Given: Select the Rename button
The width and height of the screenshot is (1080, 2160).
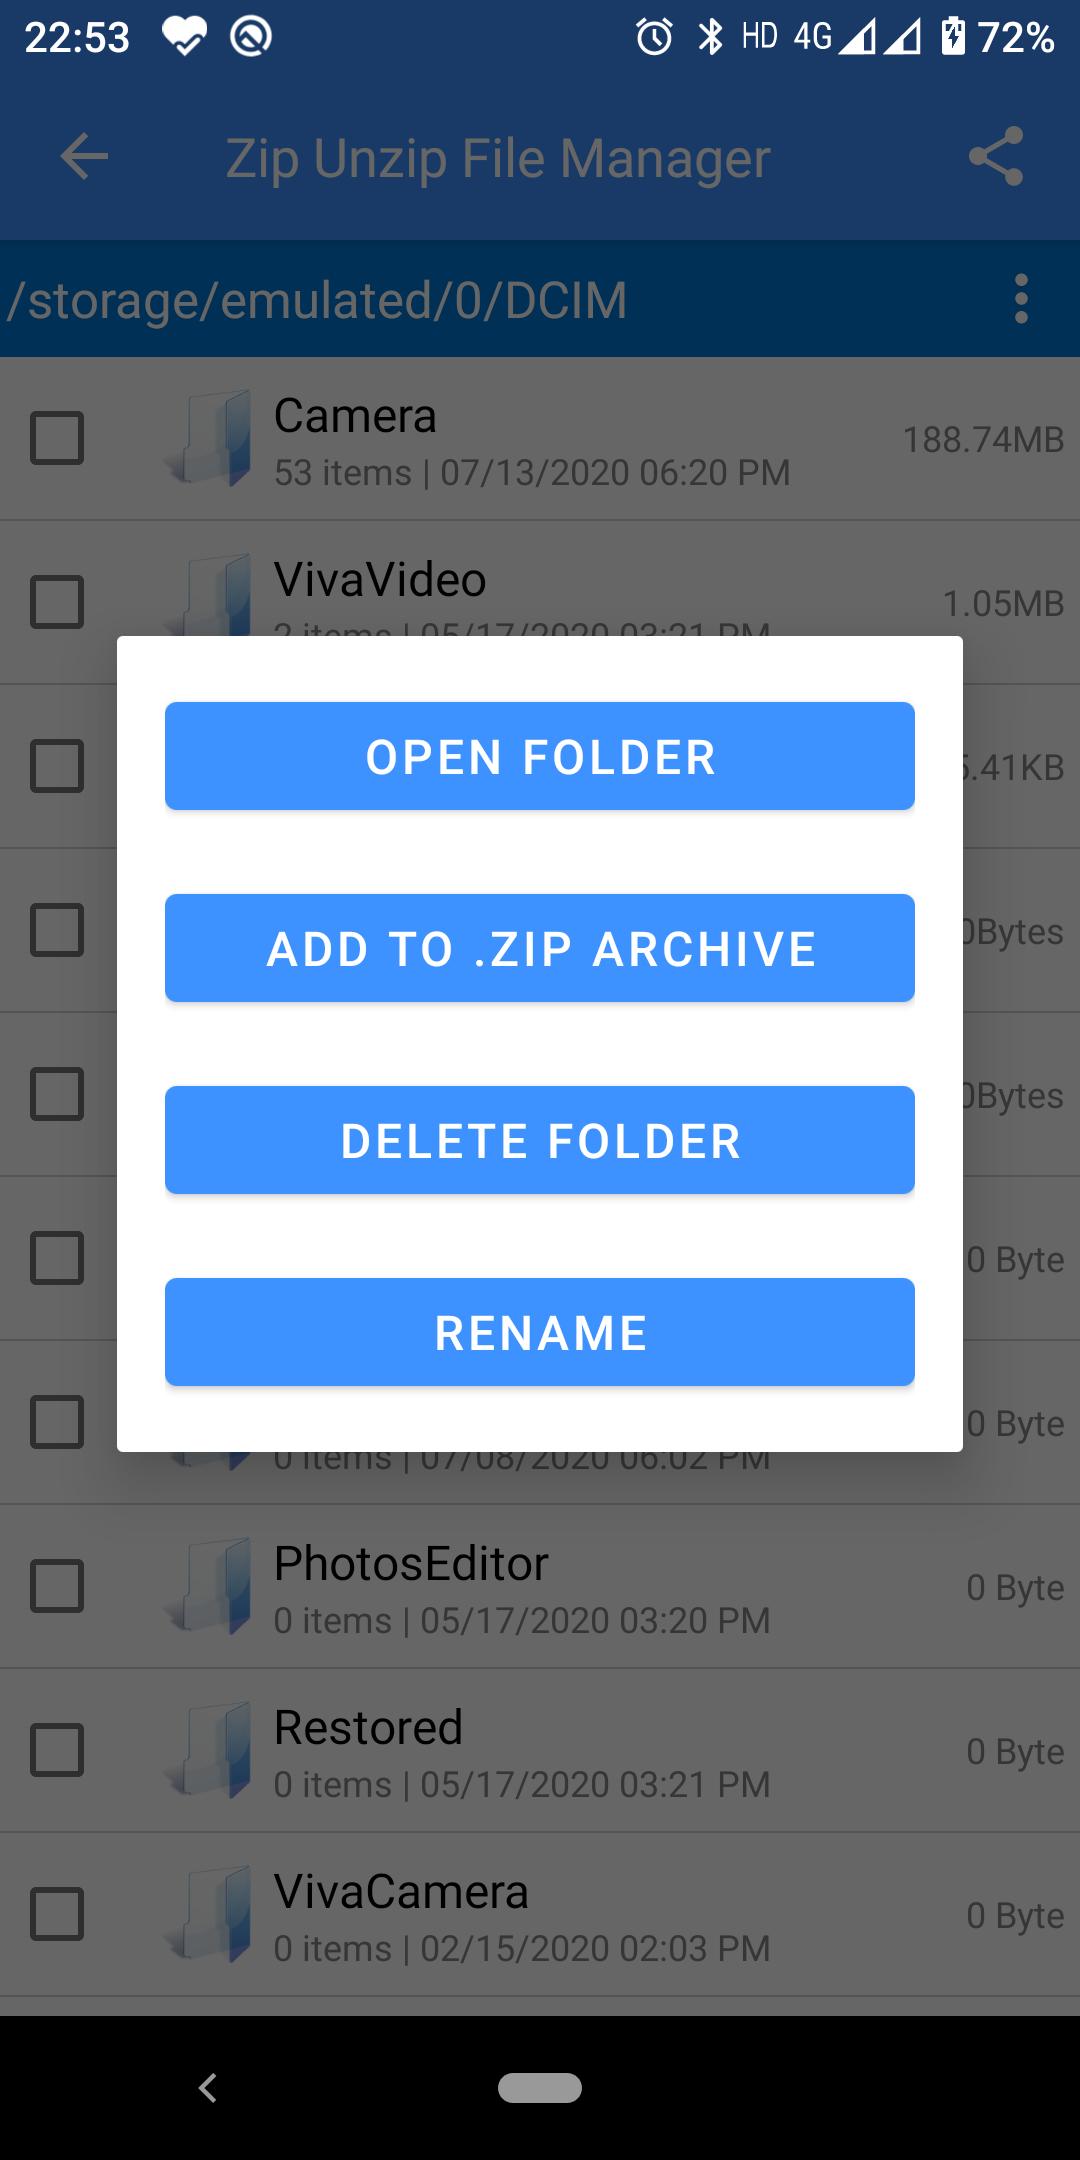Looking at the screenshot, I should click(540, 1332).
